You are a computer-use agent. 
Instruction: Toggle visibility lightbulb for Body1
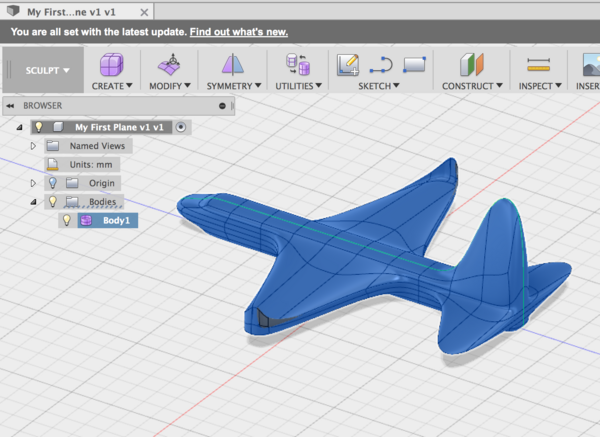coord(69,220)
